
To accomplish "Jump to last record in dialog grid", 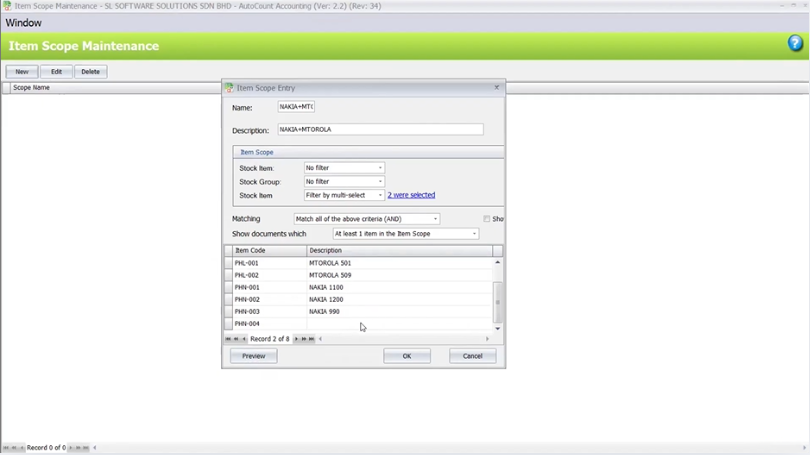I will [311, 339].
